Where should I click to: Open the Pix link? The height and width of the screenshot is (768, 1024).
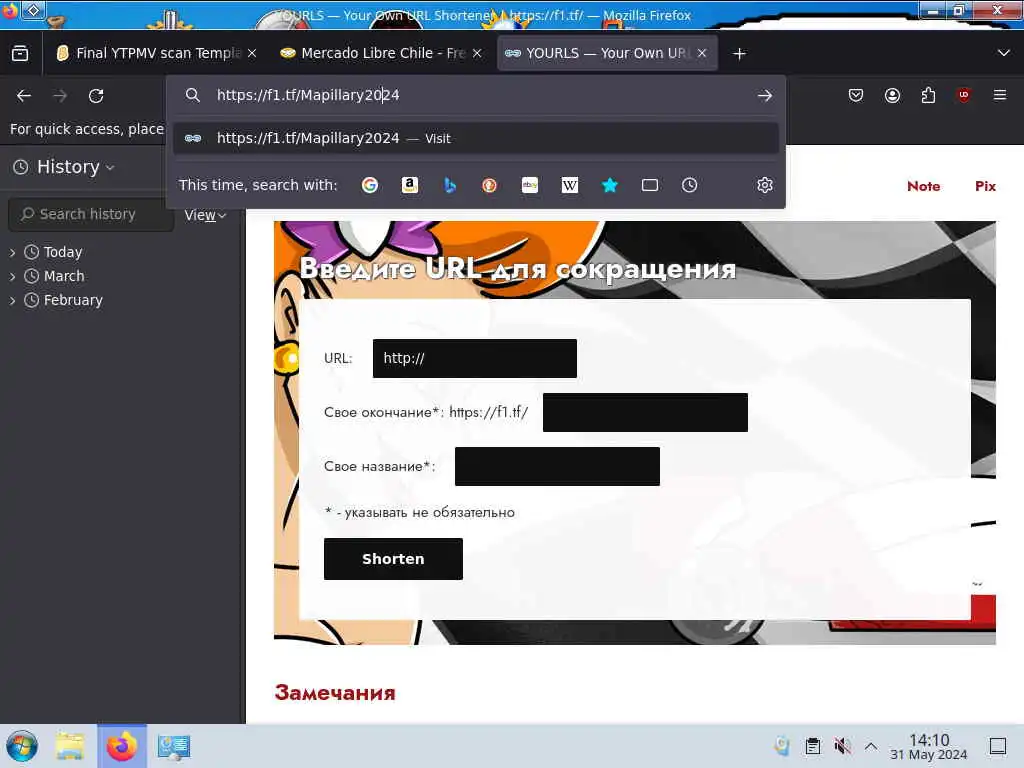985,186
